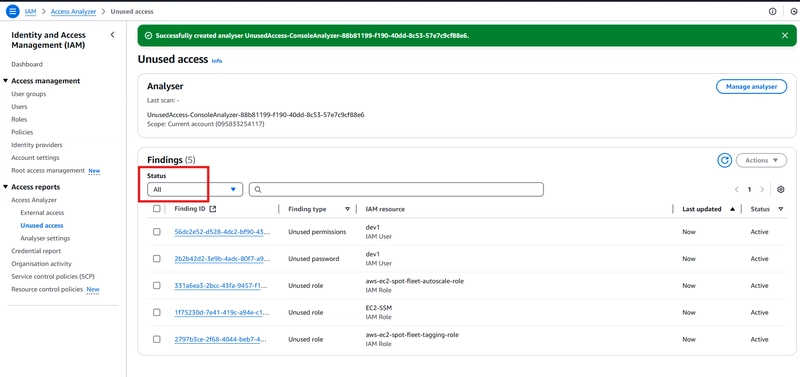800x377 pixels.
Task: Open table preferences gear icon
Action: [780, 189]
